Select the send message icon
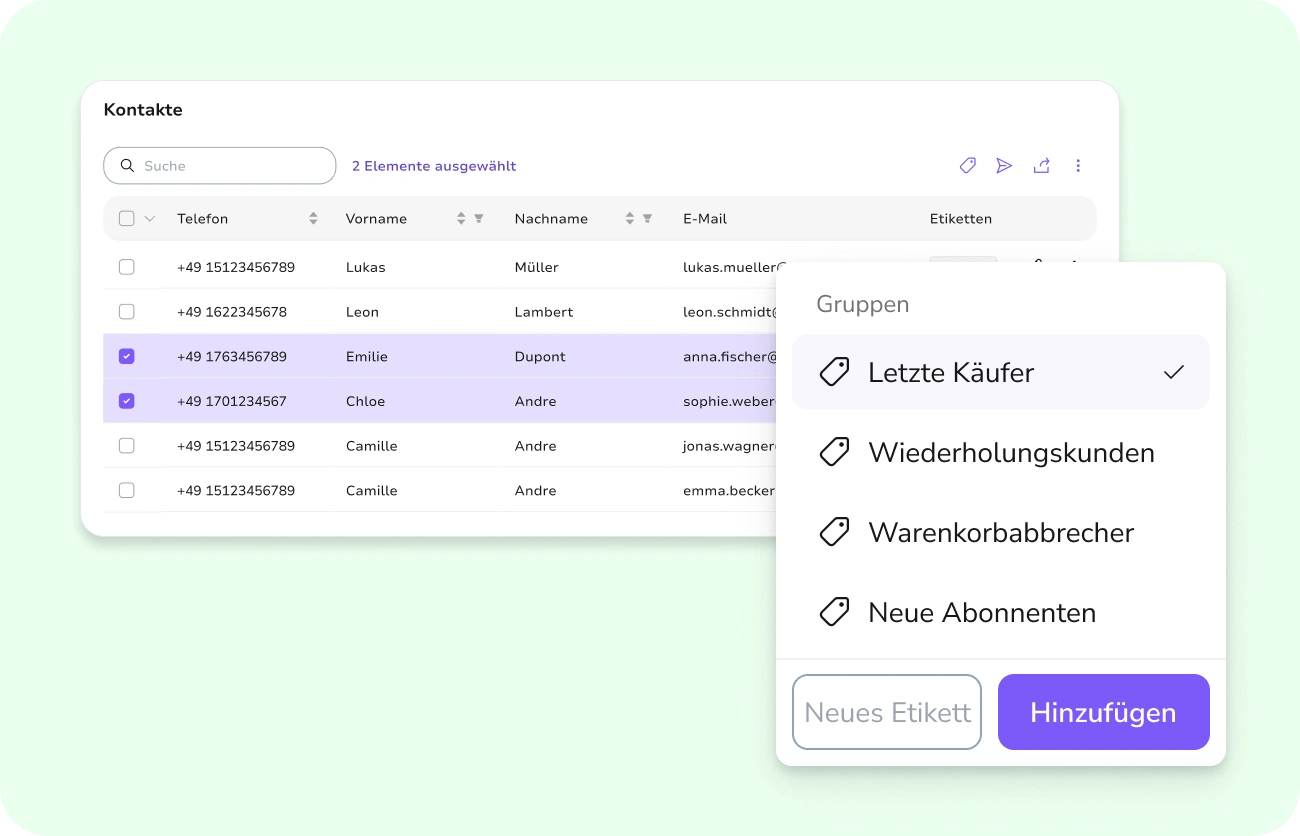This screenshot has width=1300, height=836. pos(1004,165)
